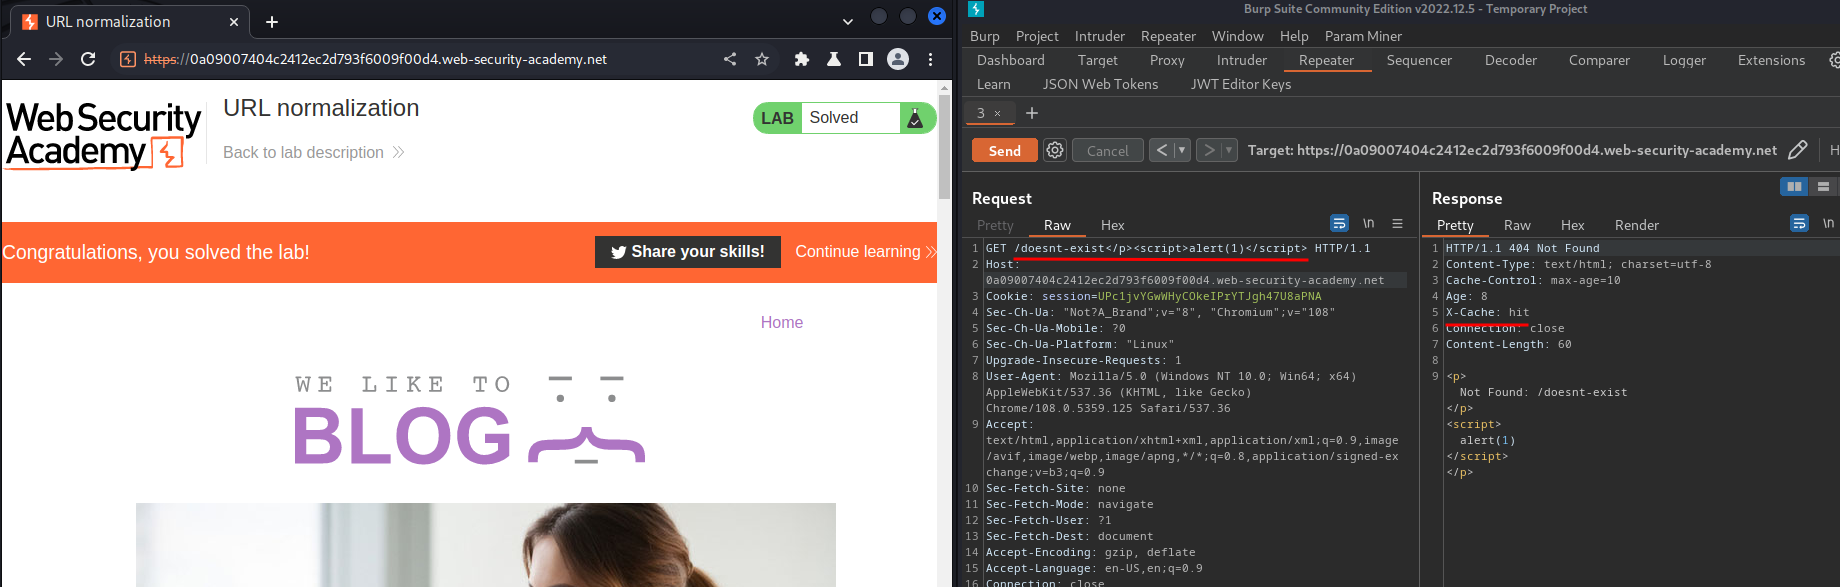Open a new browser tab with plus

[x=272, y=21]
